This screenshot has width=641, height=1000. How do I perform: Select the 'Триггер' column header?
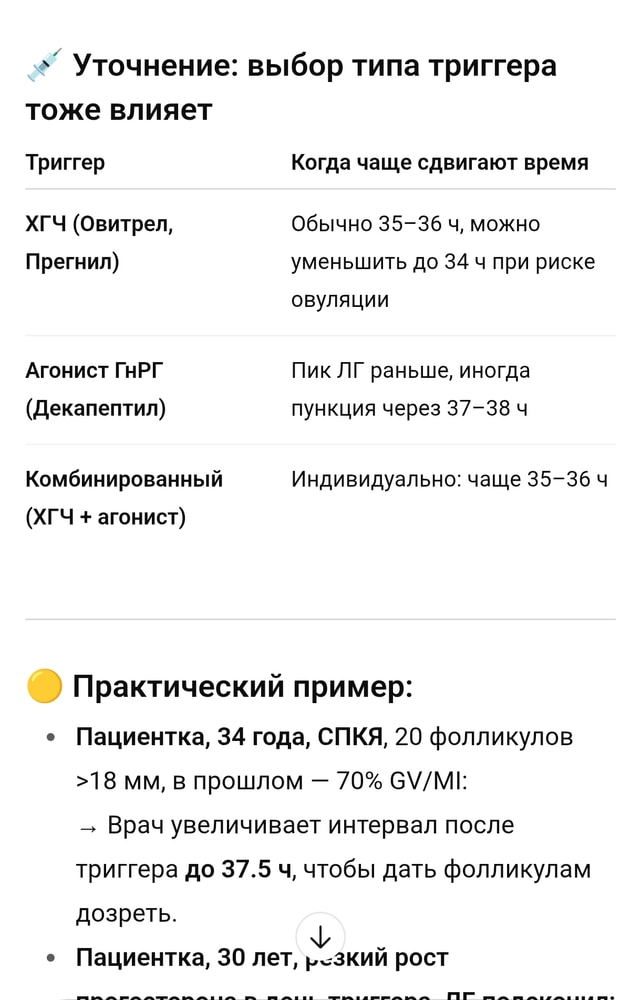point(65,162)
